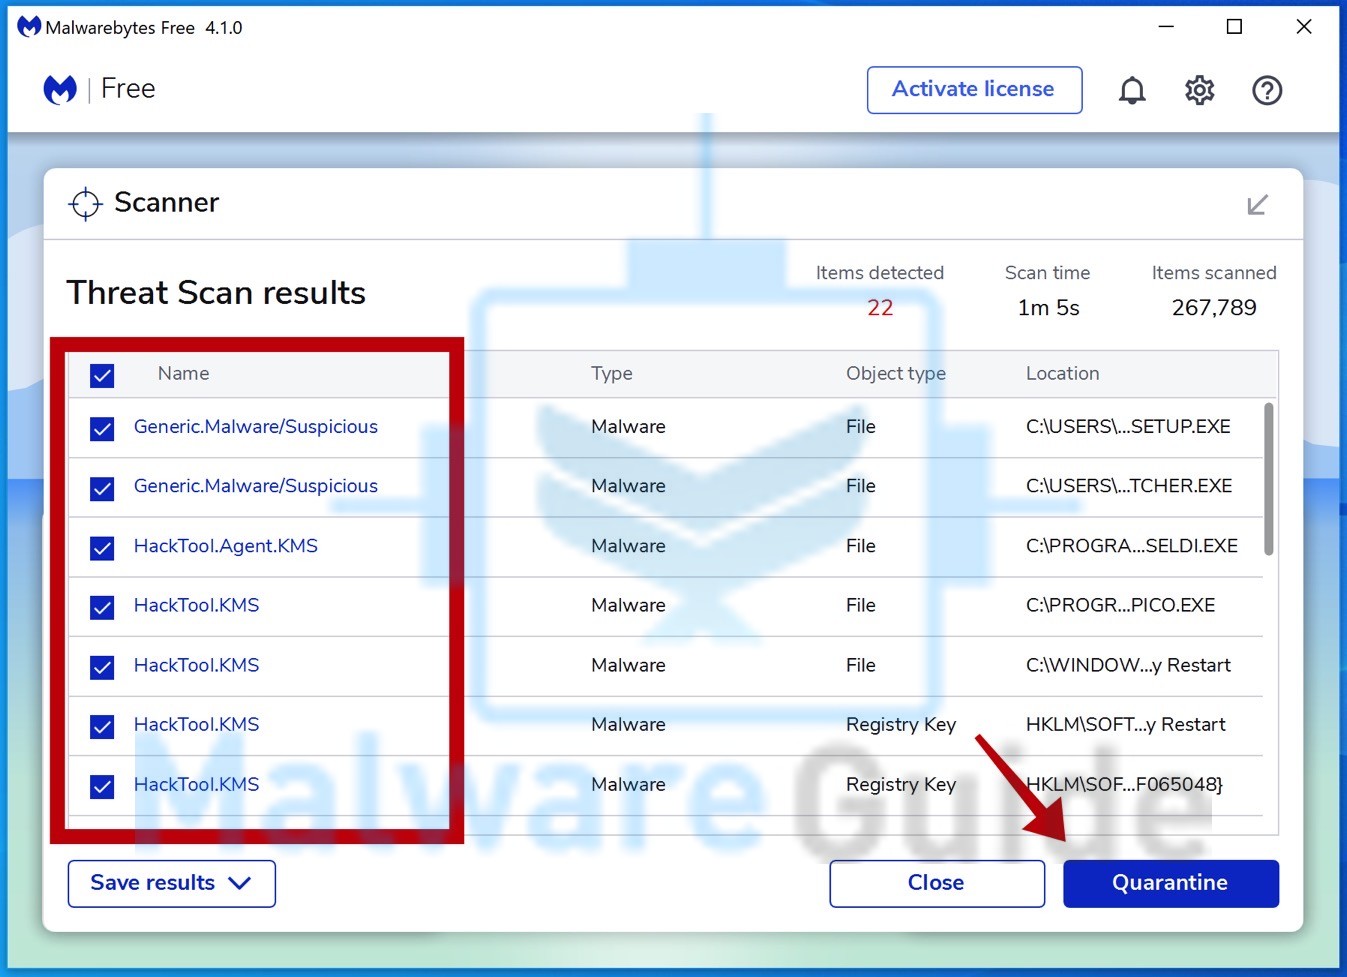Minimize the Malwarebytes window
Viewport: 1347px width, 977px height.
[1166, 27]
